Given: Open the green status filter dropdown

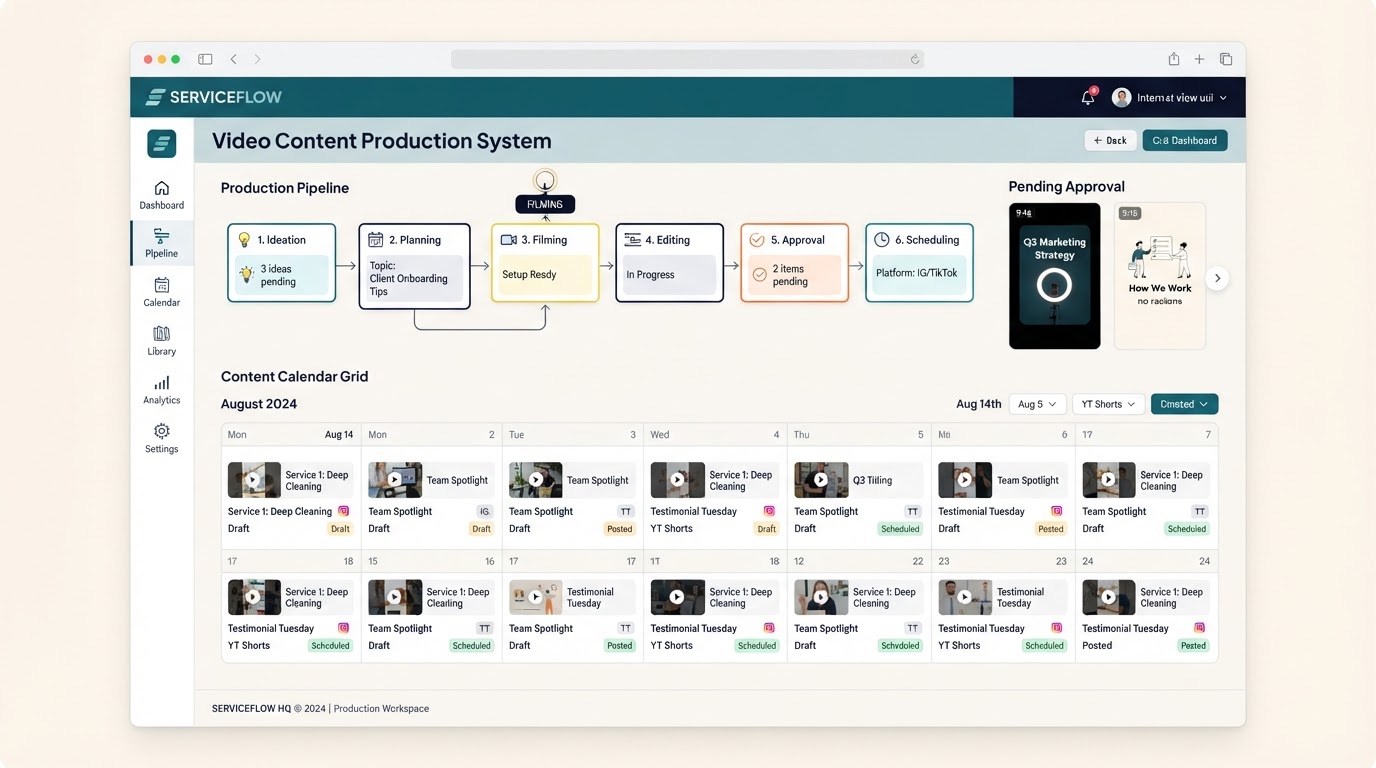Looking at the screenshot, I should click(x=1184, y=404).
